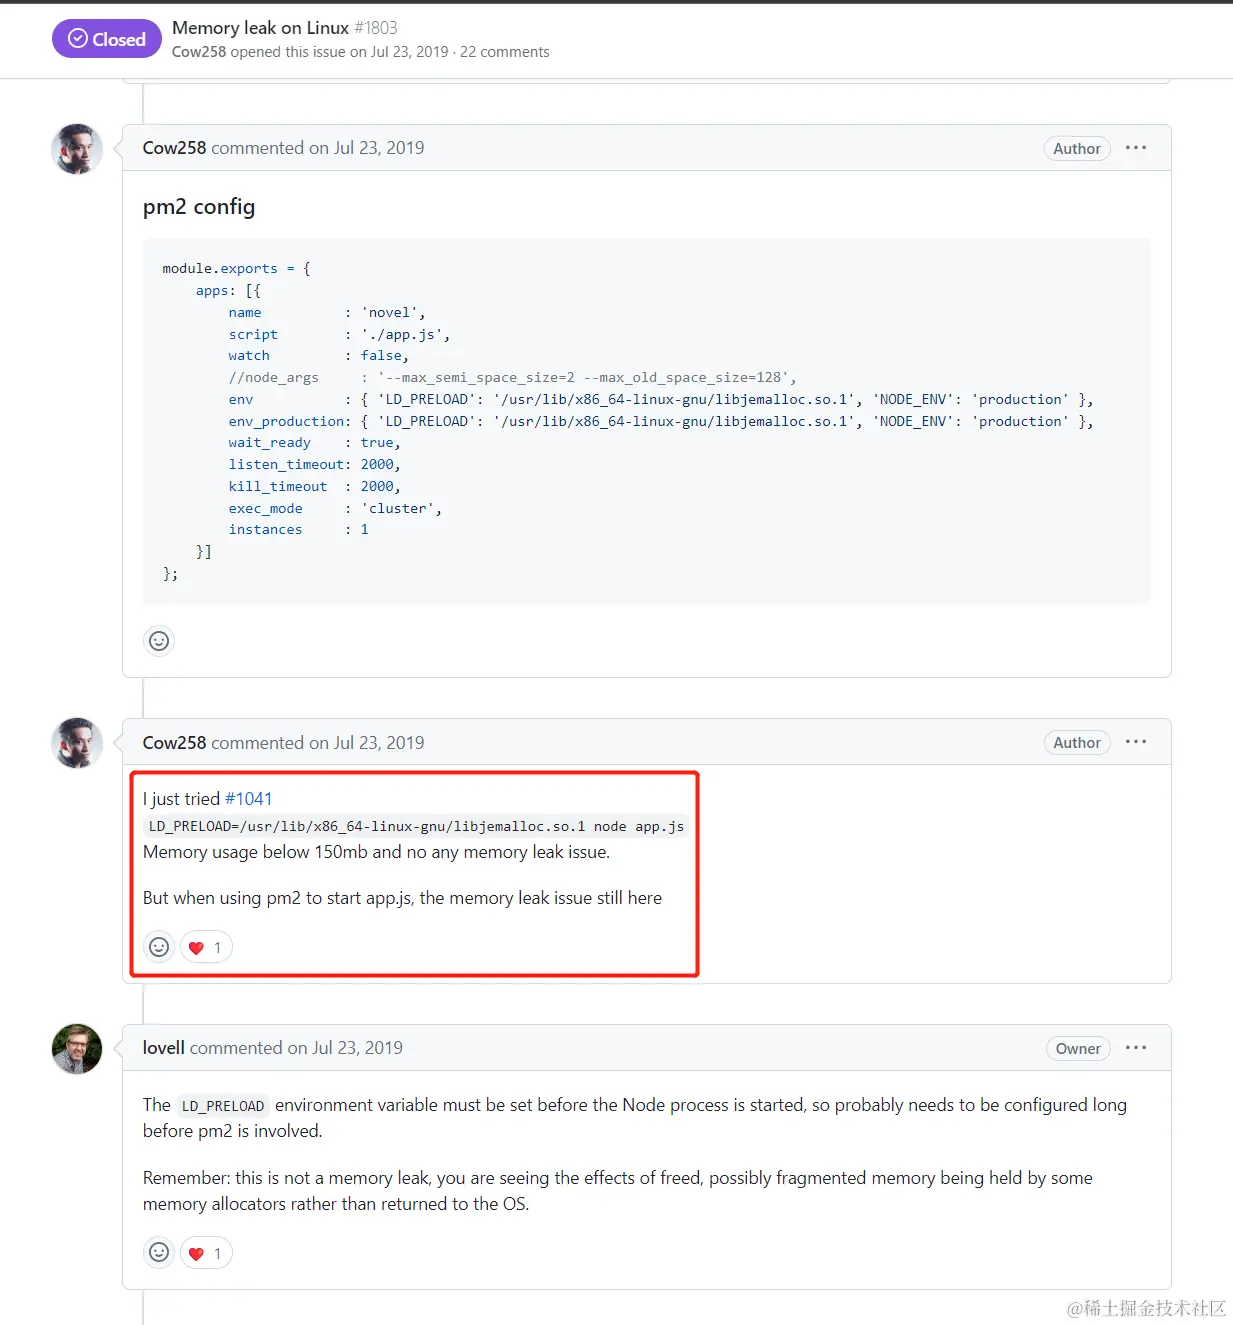Click the Closed status badge
Screen dimensions: 1233x1325
pyautogui.click(x=107, y=39)
